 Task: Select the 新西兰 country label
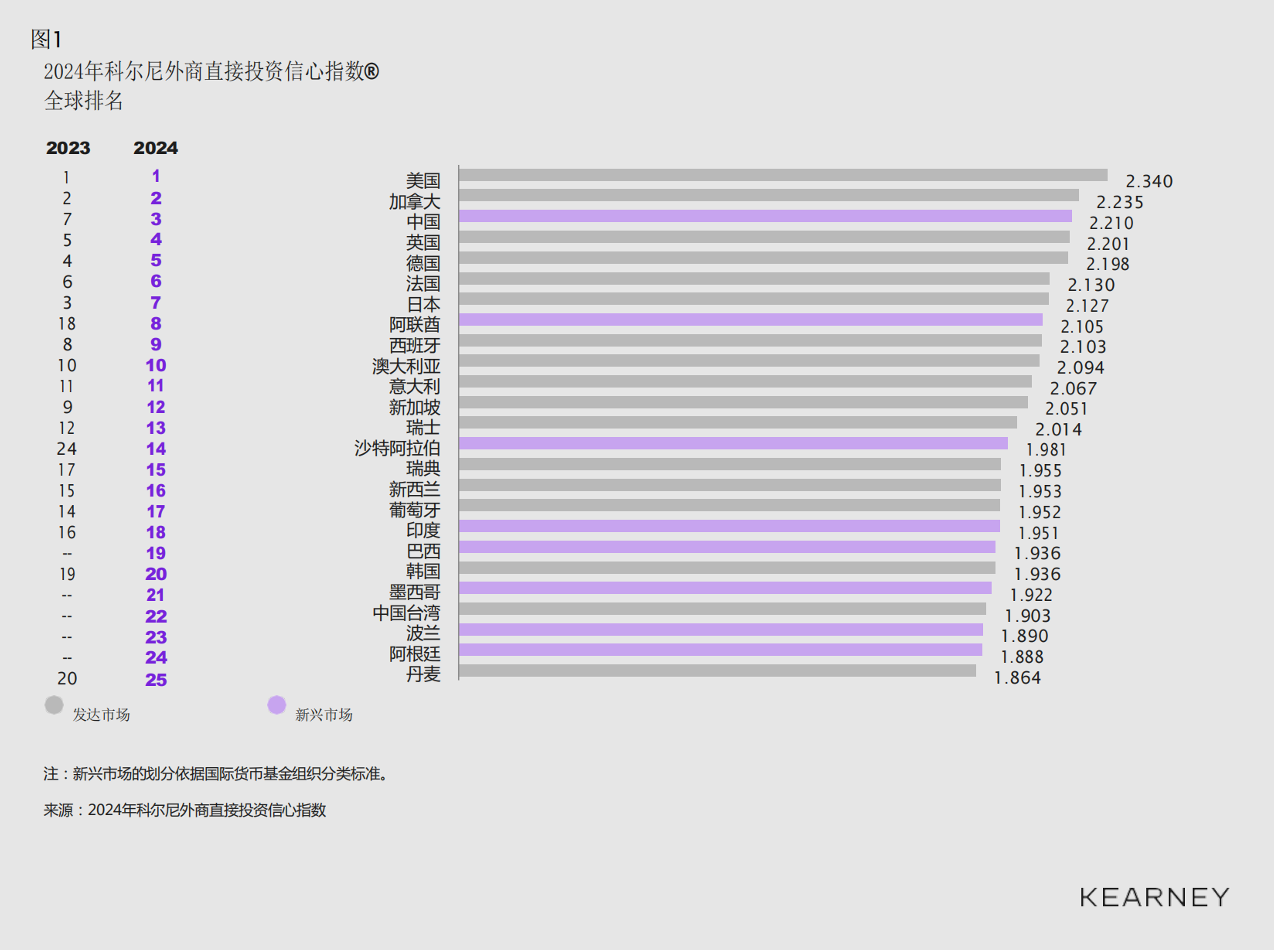click(x=415, y=489)
